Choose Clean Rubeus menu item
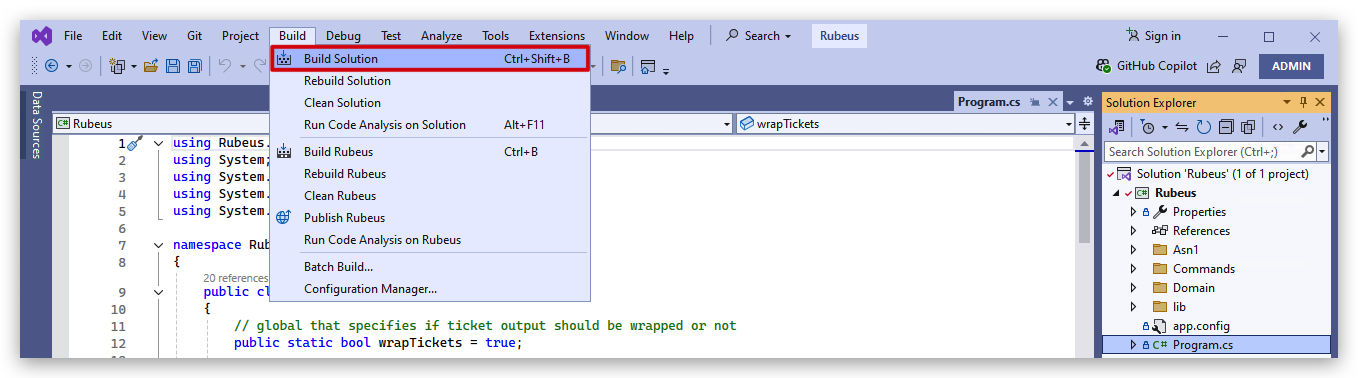Screen dimensions: 1358x378 coord(430,196)
